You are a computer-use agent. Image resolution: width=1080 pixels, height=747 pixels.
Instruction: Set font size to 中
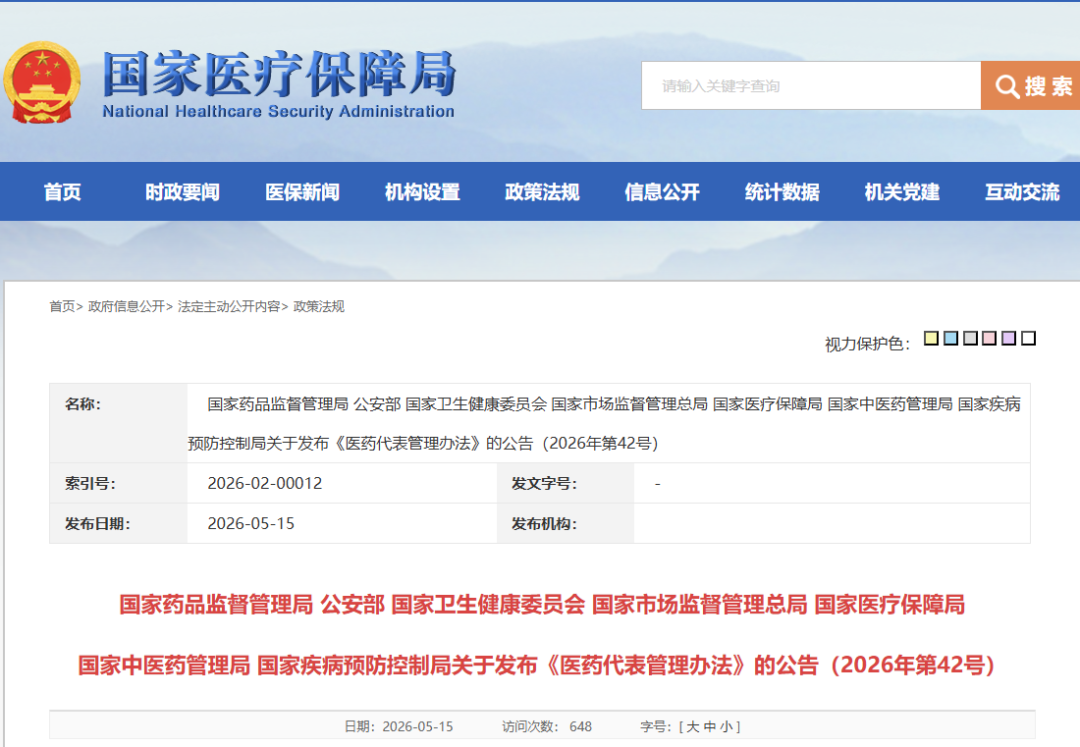pyautogui.click(x=709, y=726)
